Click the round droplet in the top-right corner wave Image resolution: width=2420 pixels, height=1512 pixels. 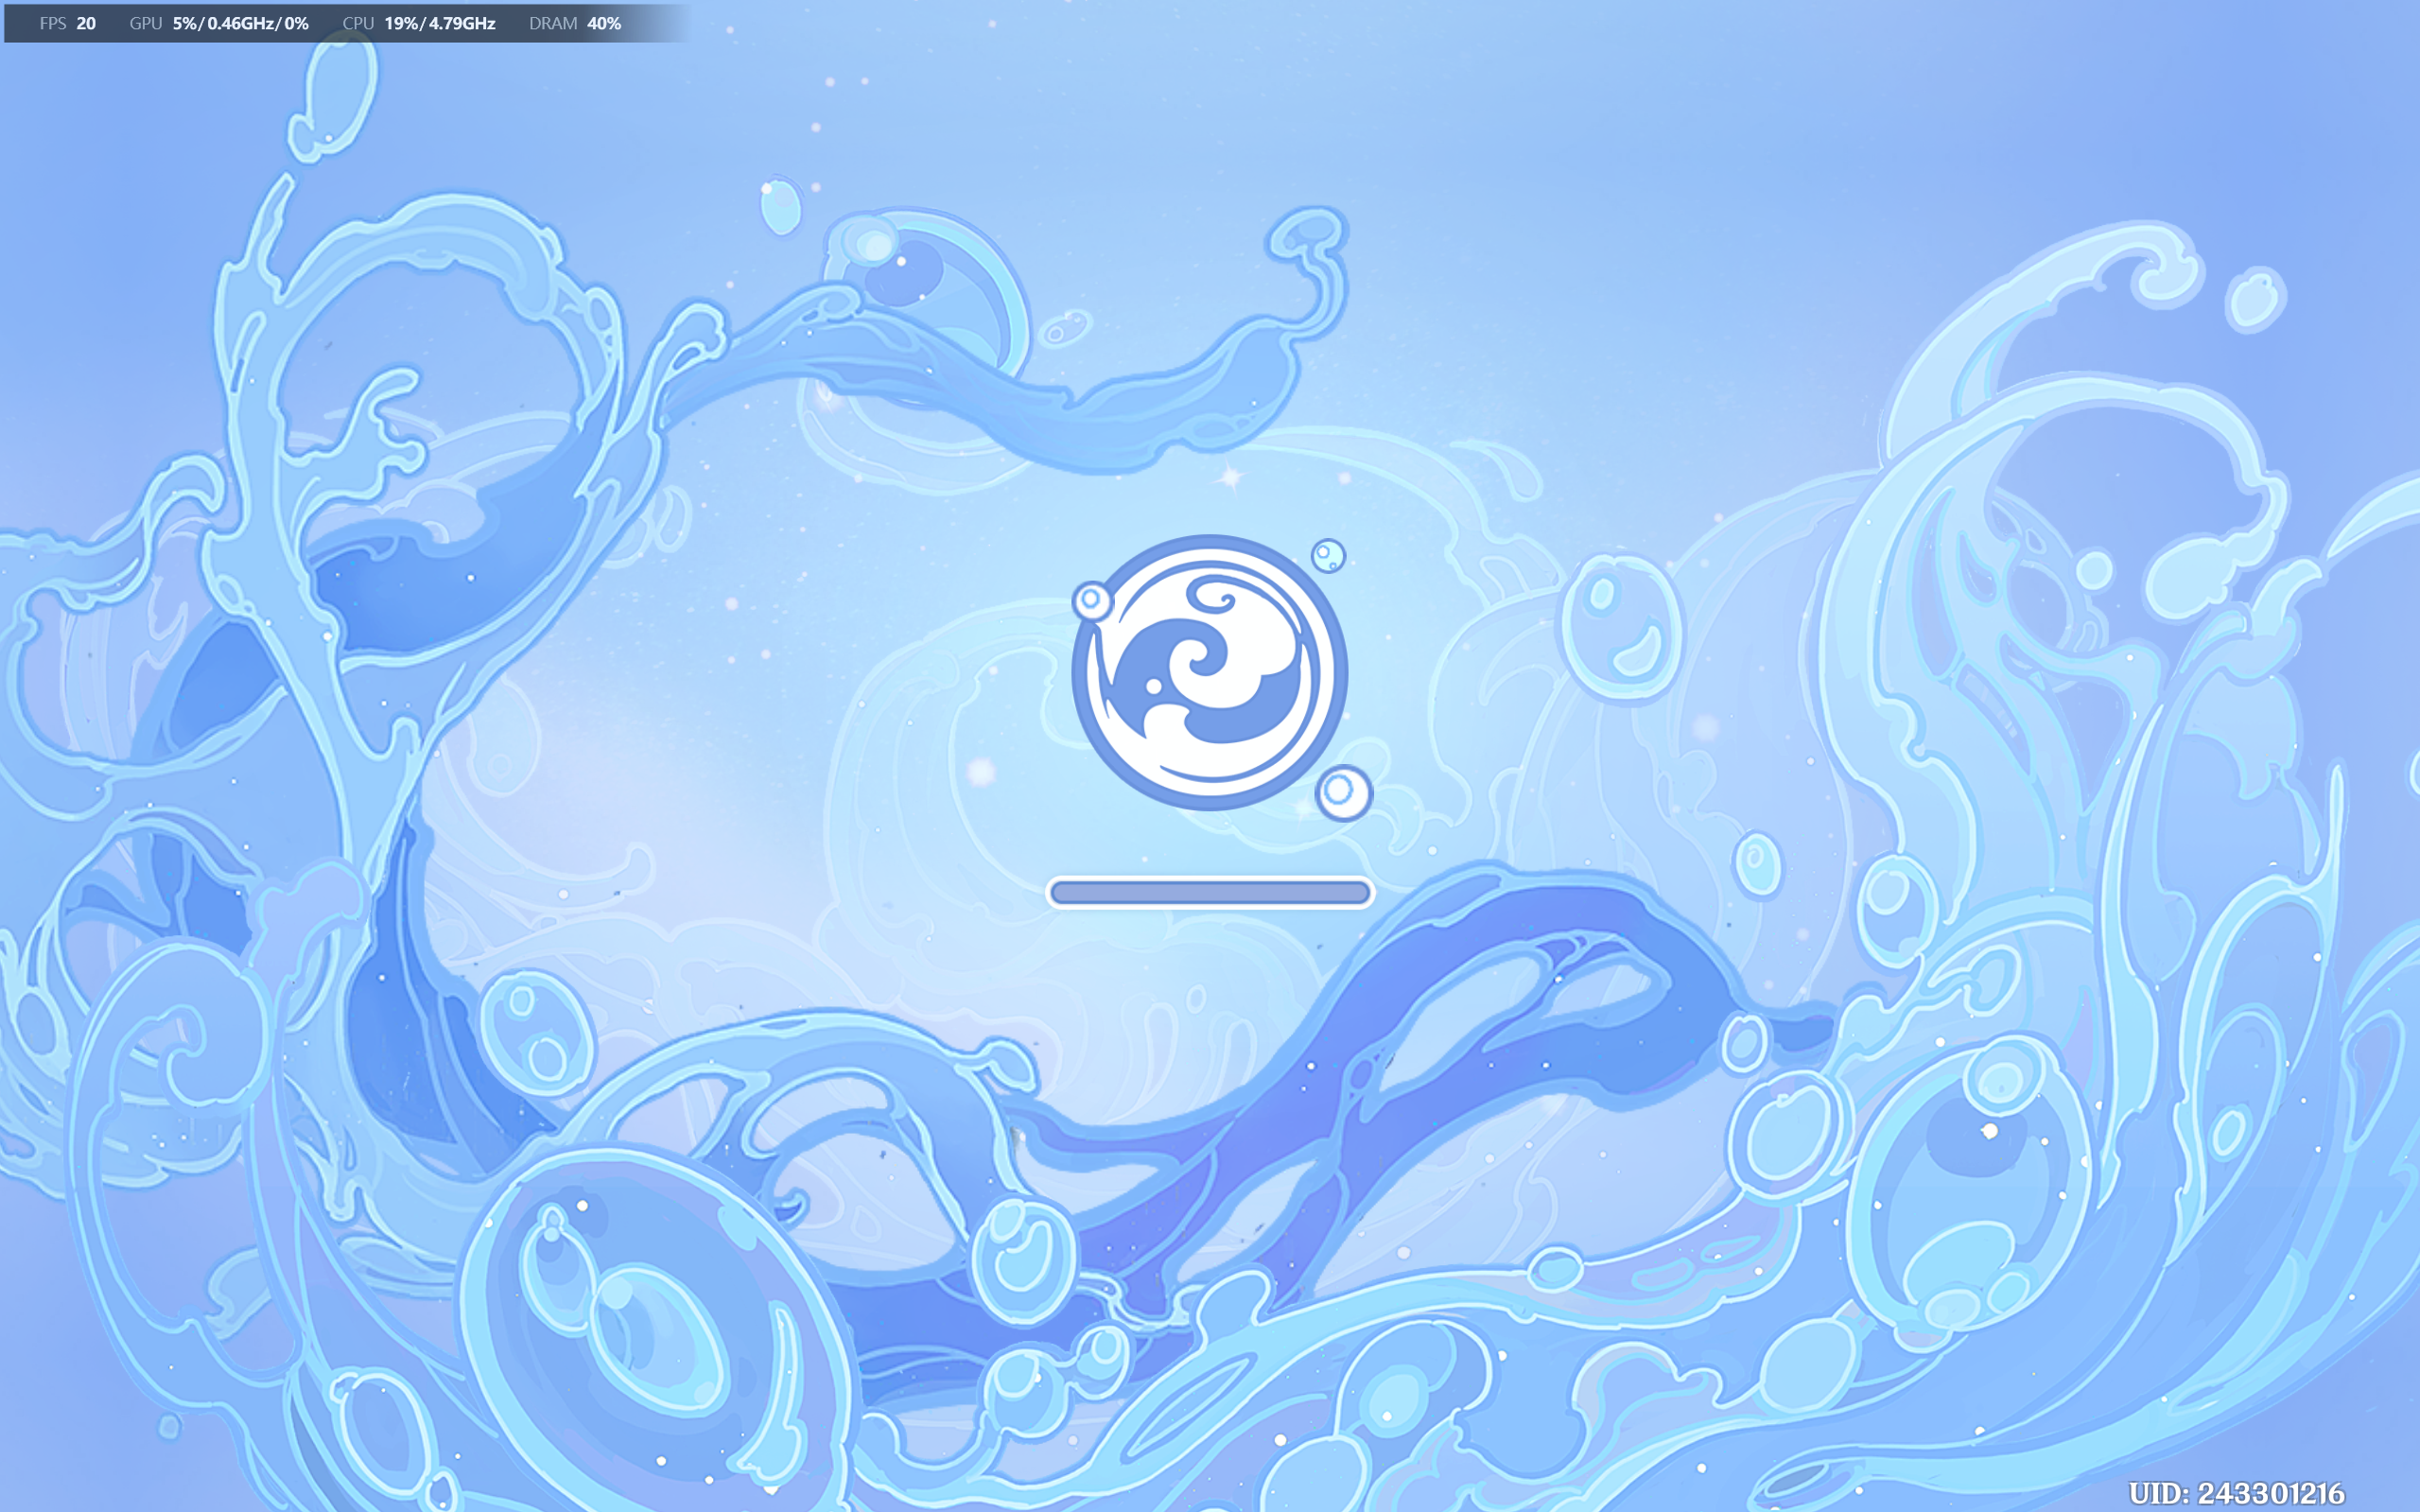2255,300
